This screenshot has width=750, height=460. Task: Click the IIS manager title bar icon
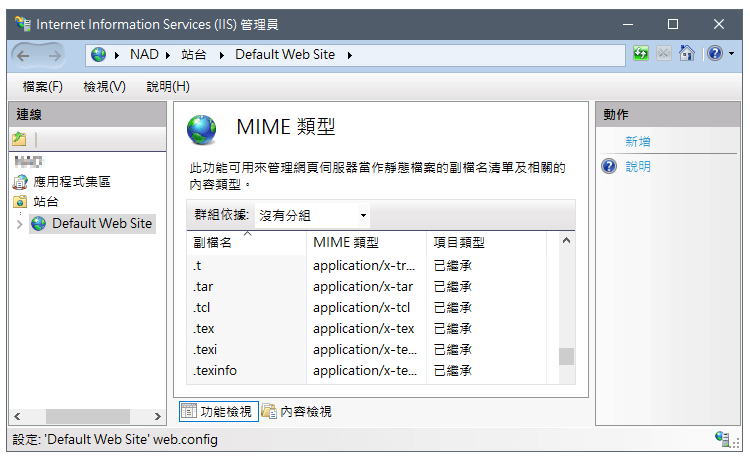pos(22,23)
